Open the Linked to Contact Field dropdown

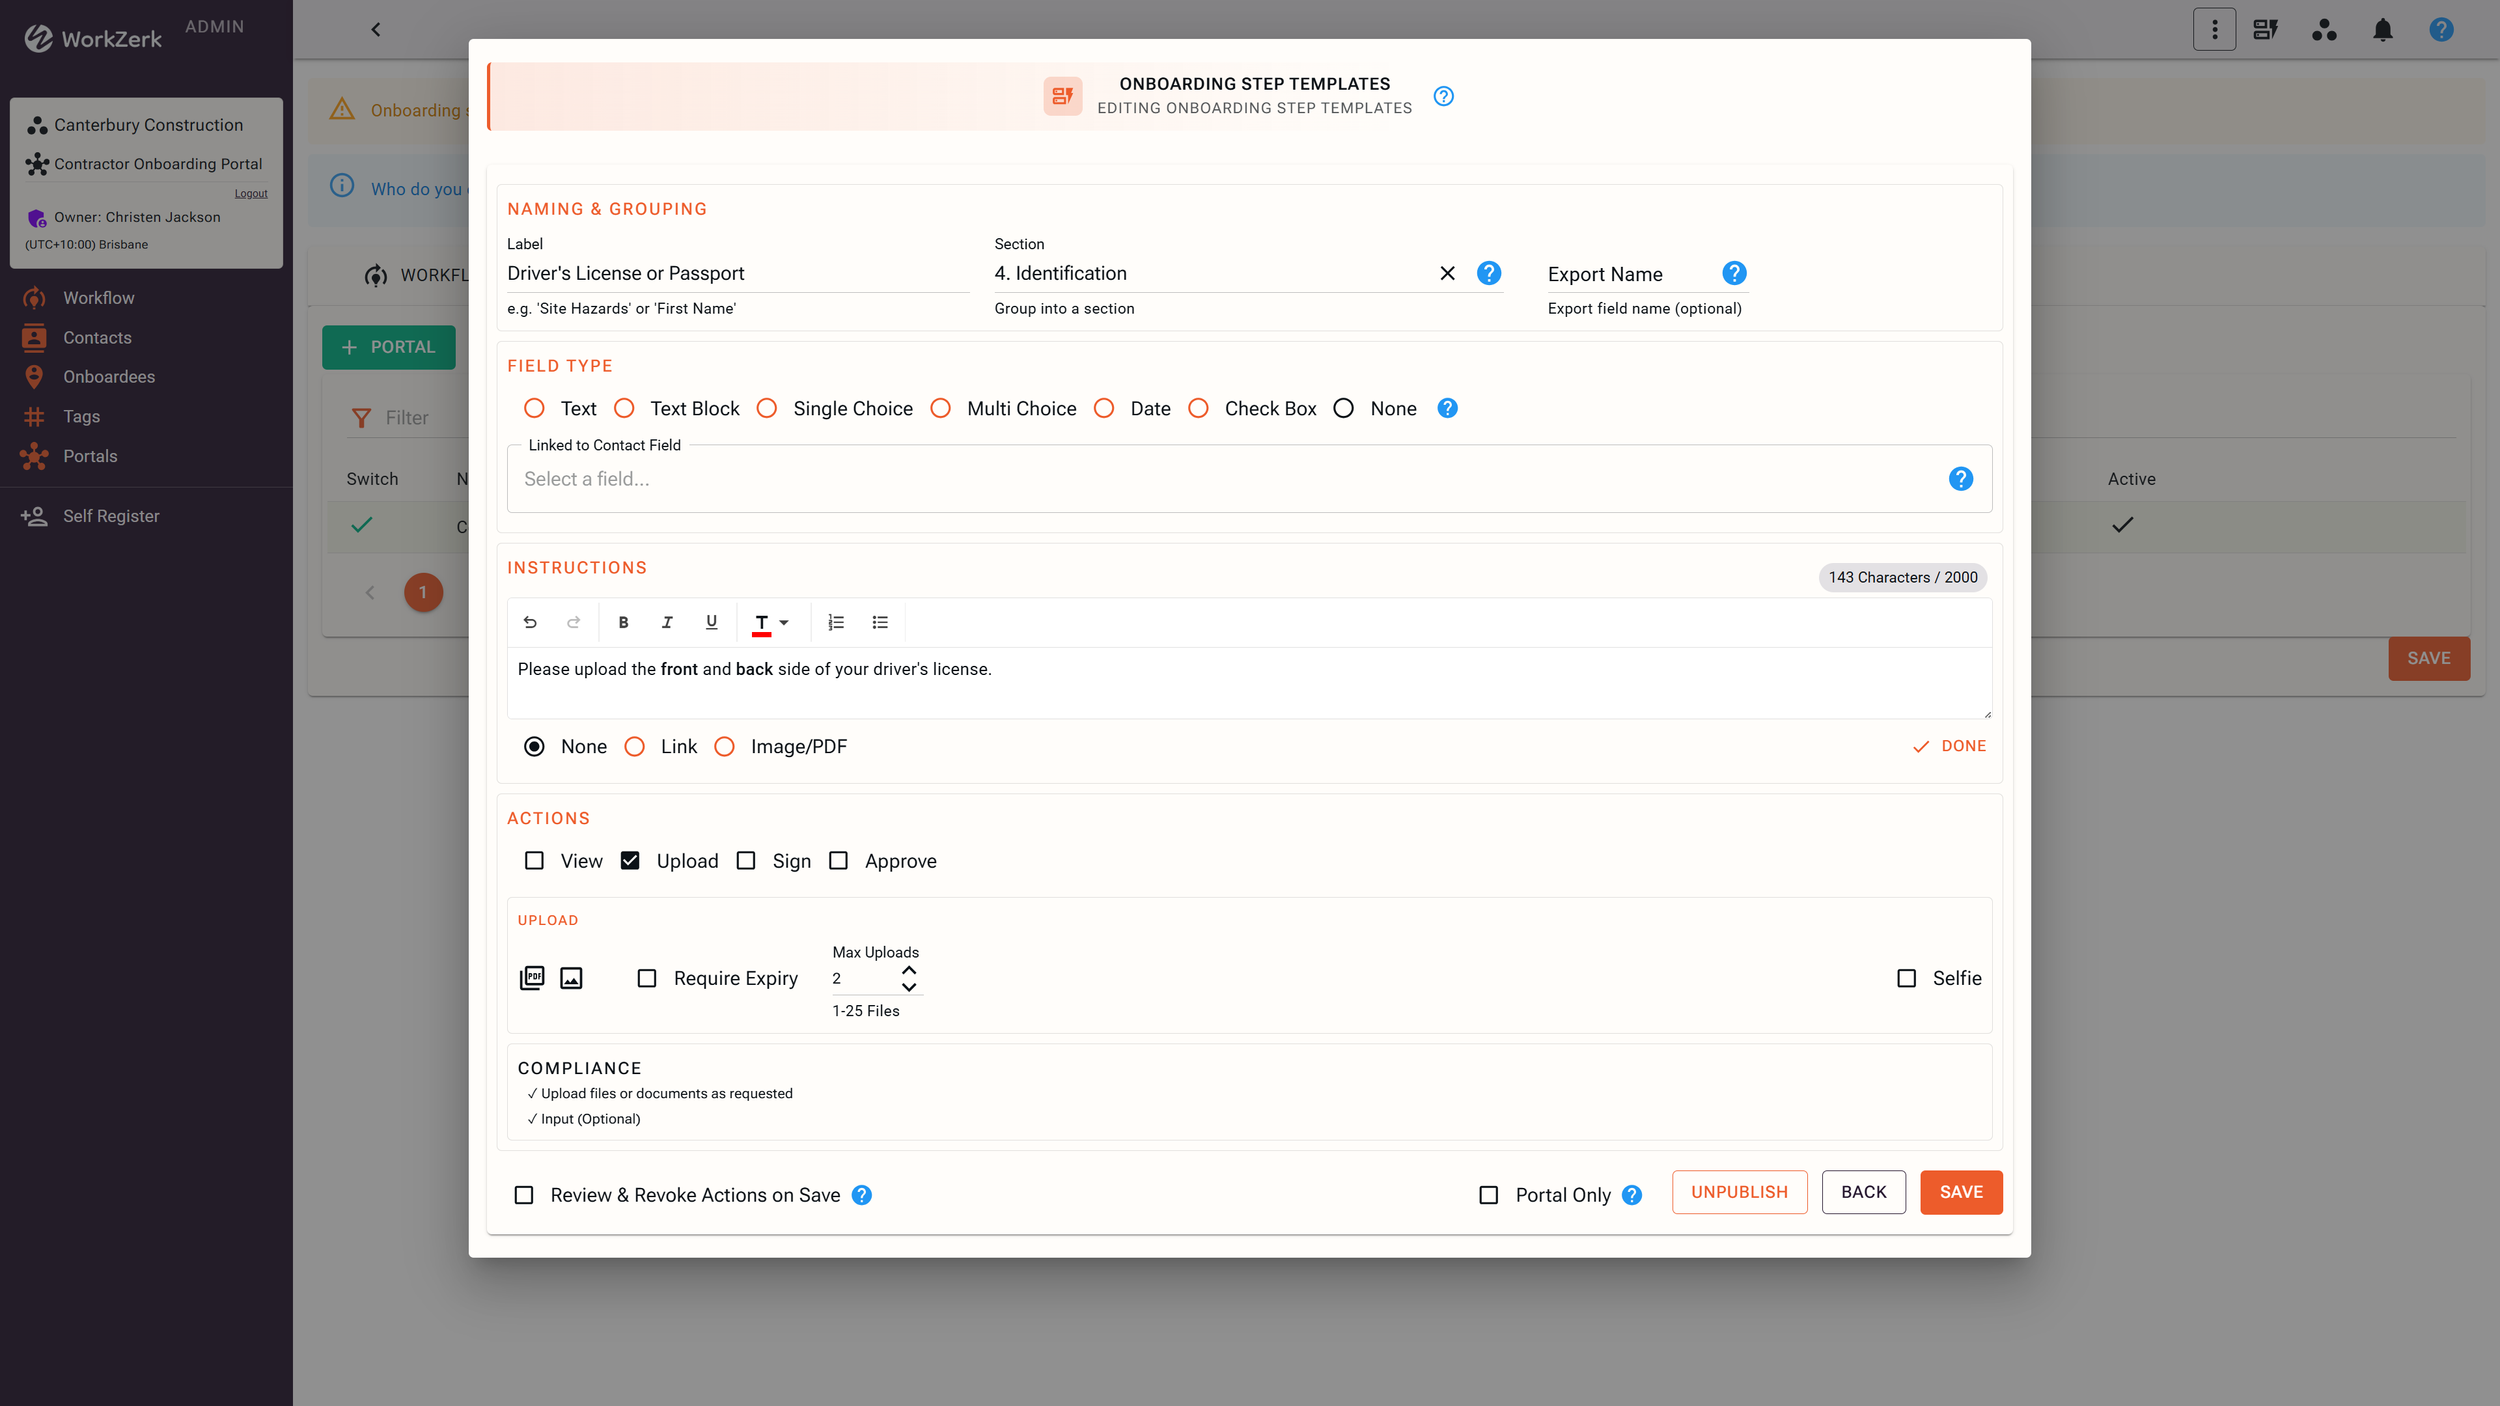coord(1225,479)
